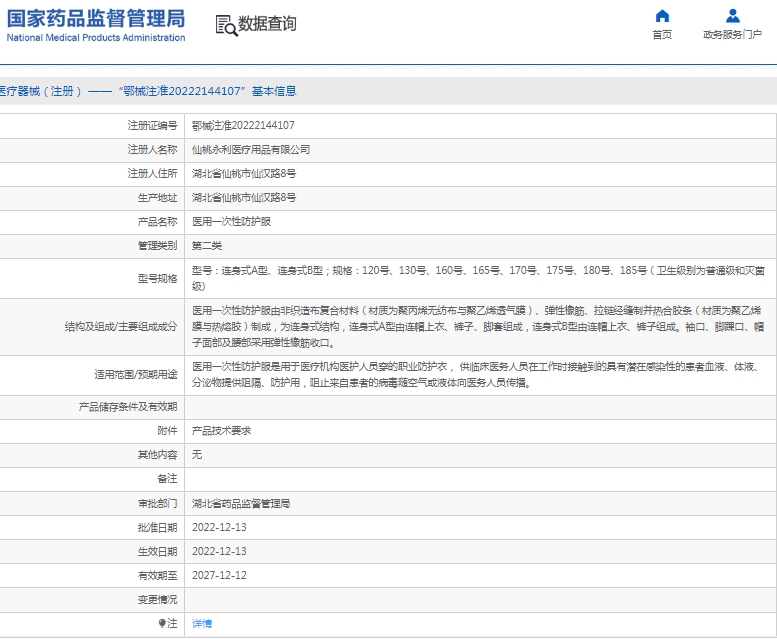
Task: Click the 有效期至 label
Action: [x=157, y=576]
